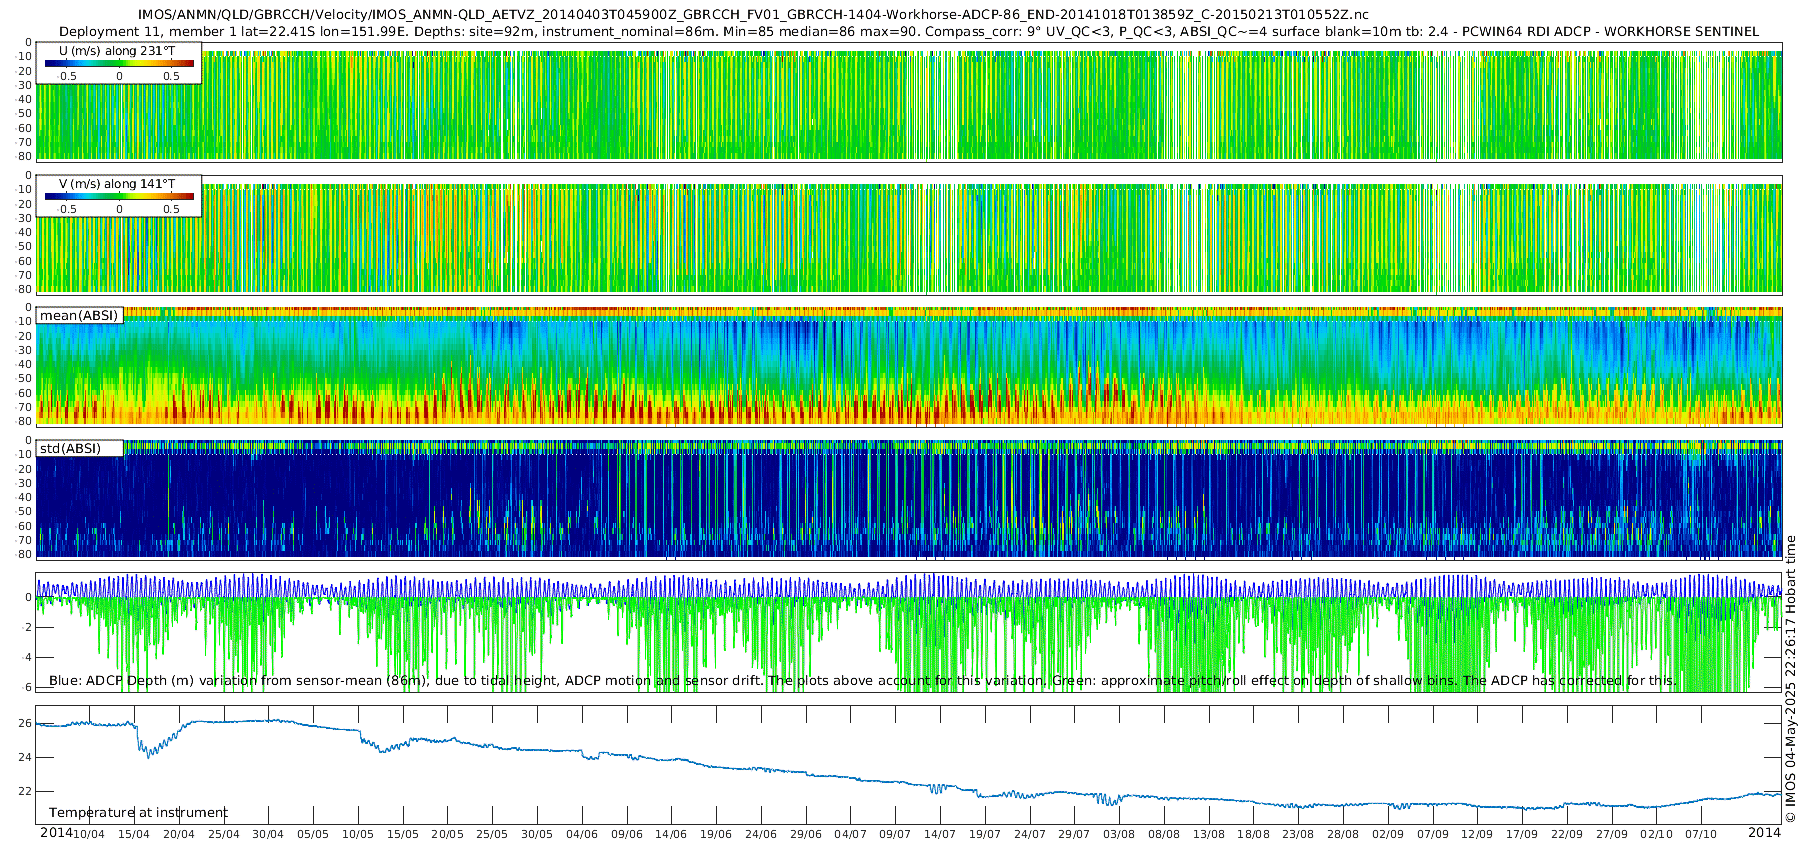Click the 'Temperature at instrument' label
This screenshot has height=850, width=1800.
pyautogui.click(x=138, y=813)
